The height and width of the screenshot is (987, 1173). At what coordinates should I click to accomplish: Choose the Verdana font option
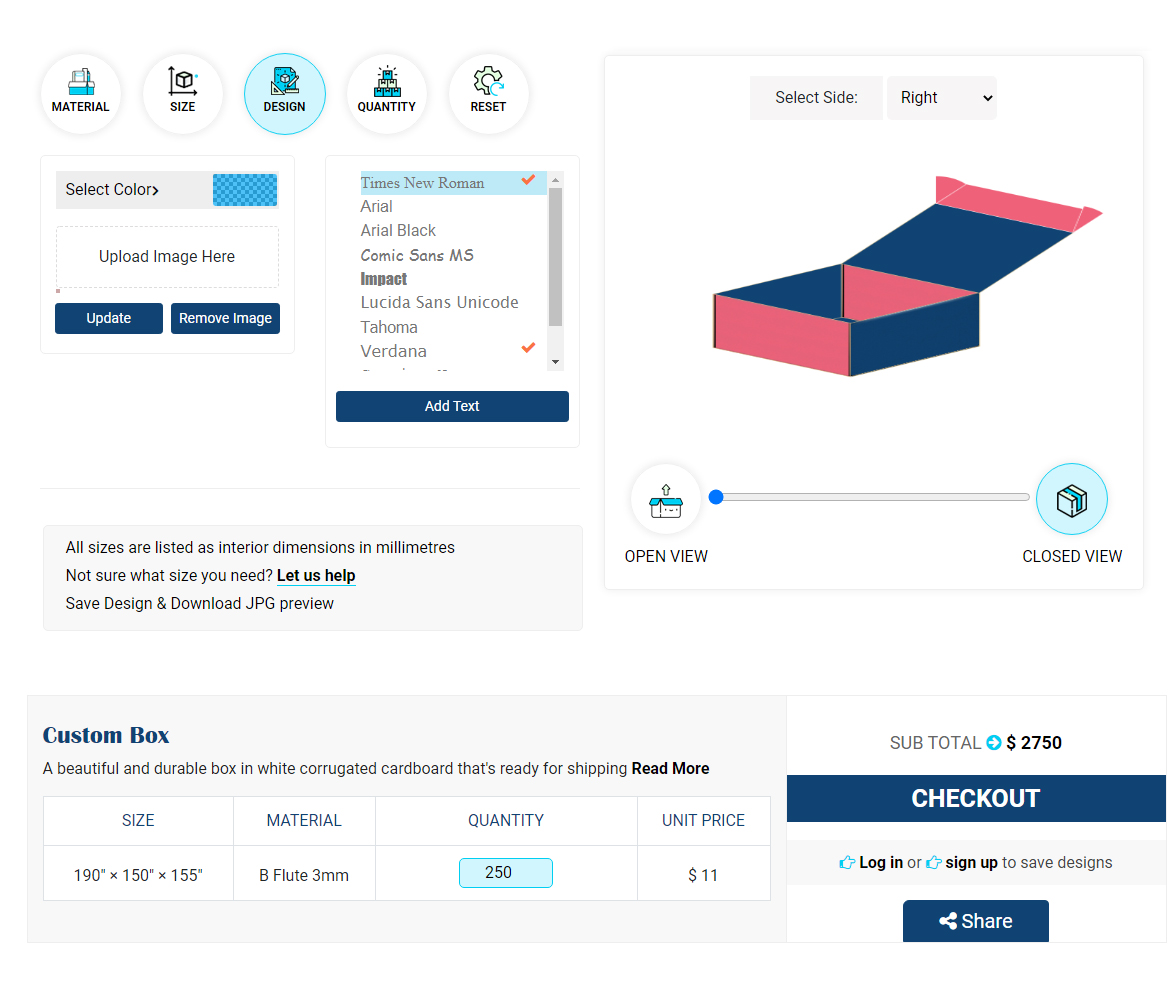coord(394,351)
